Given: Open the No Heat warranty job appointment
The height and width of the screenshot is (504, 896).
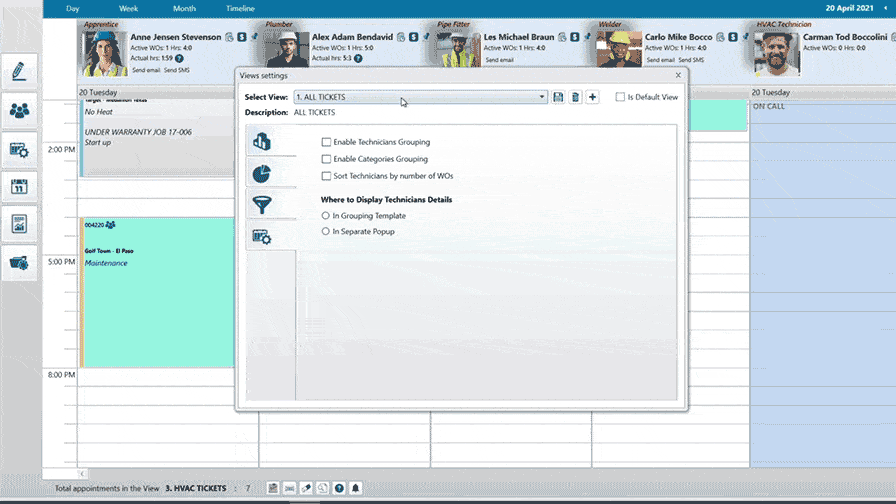Looking at the screenshot, I should (x=158, y=137).
